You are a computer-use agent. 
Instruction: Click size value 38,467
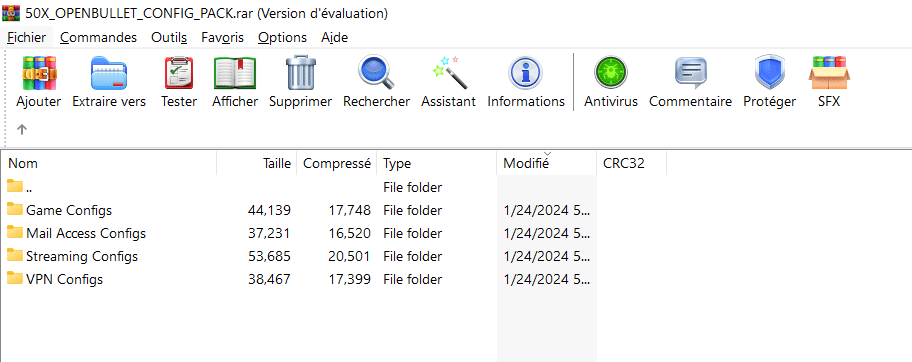(x=269, y=279)
